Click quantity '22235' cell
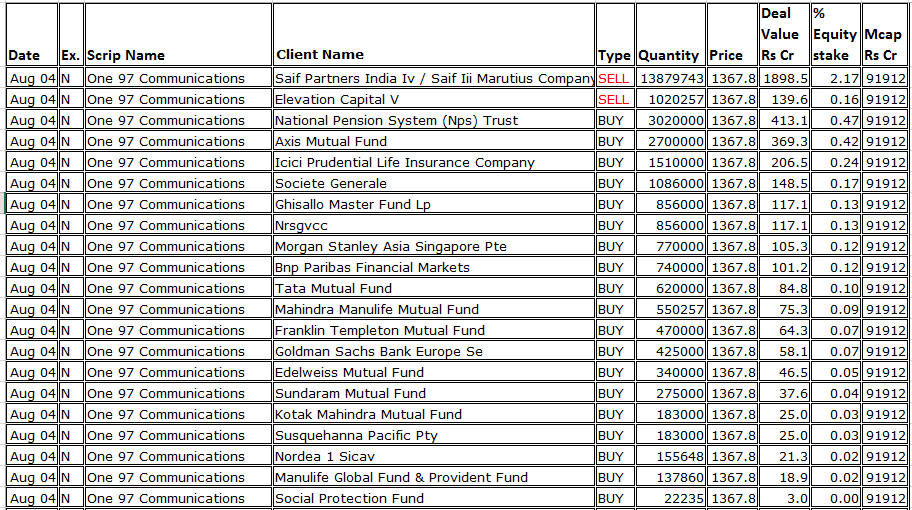This screenshot has height=510, width=912. pyautogui.click(x=671, y=498)
